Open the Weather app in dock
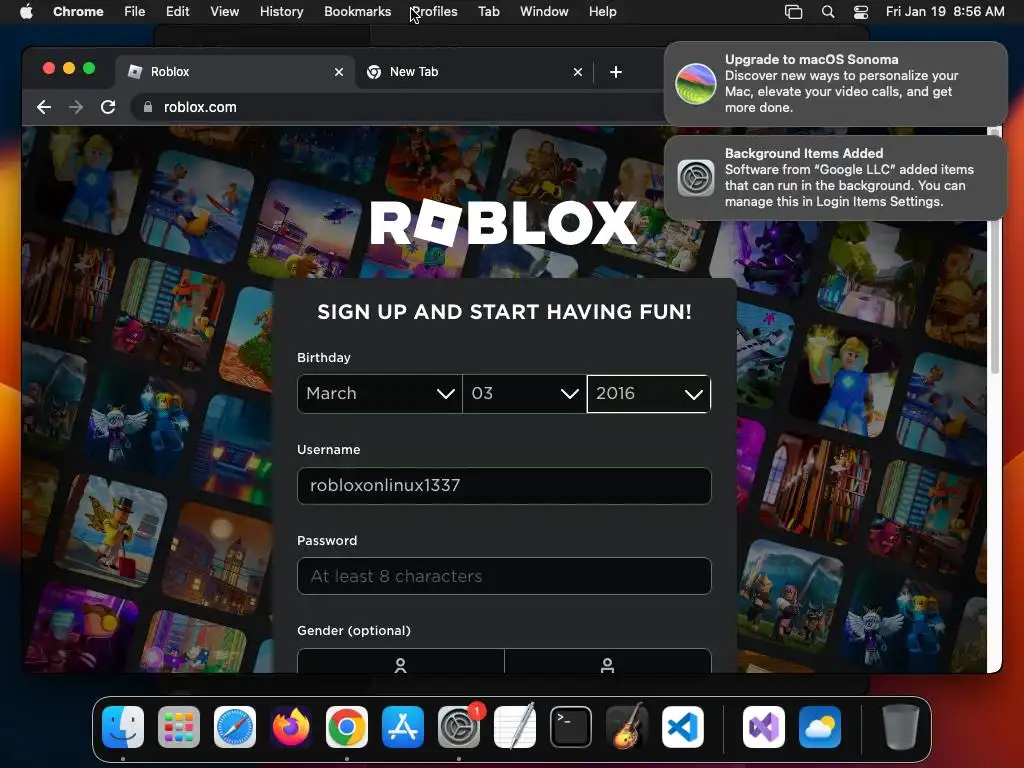The width and height of the screenshot is (1024, 768). (820, 727)
